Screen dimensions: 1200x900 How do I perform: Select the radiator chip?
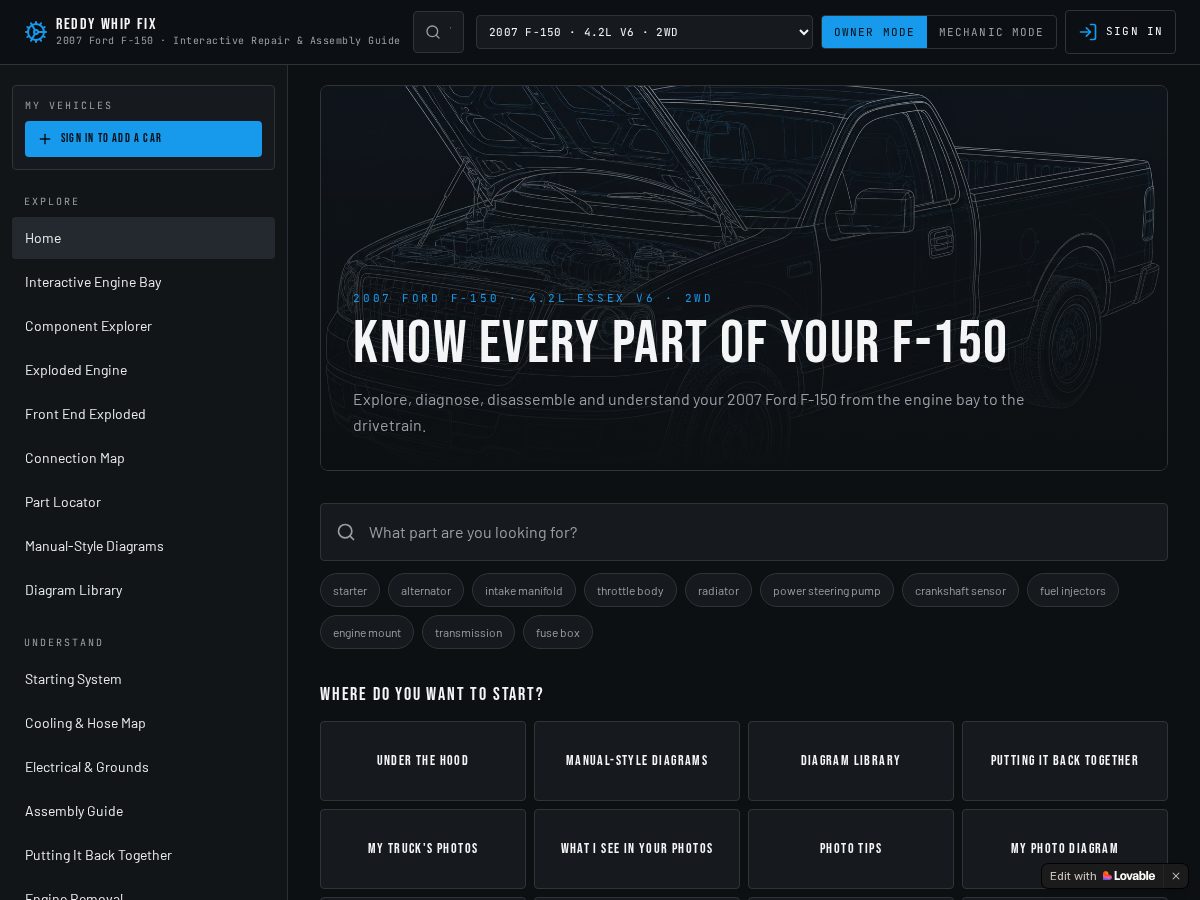click(x=718, y=591)
